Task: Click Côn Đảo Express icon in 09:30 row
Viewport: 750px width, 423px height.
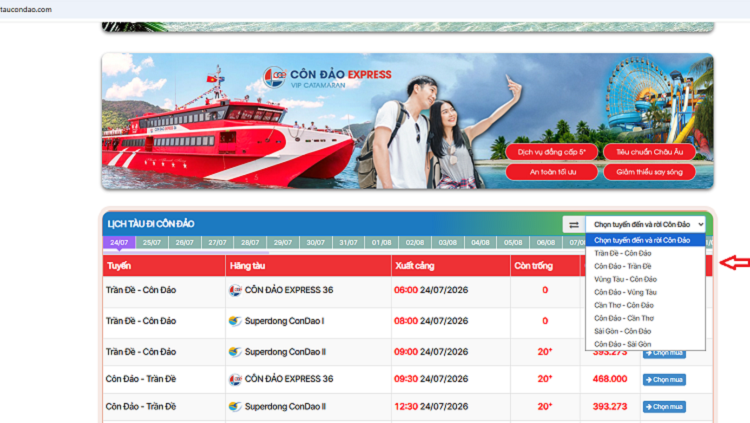Action: point(235,379)
